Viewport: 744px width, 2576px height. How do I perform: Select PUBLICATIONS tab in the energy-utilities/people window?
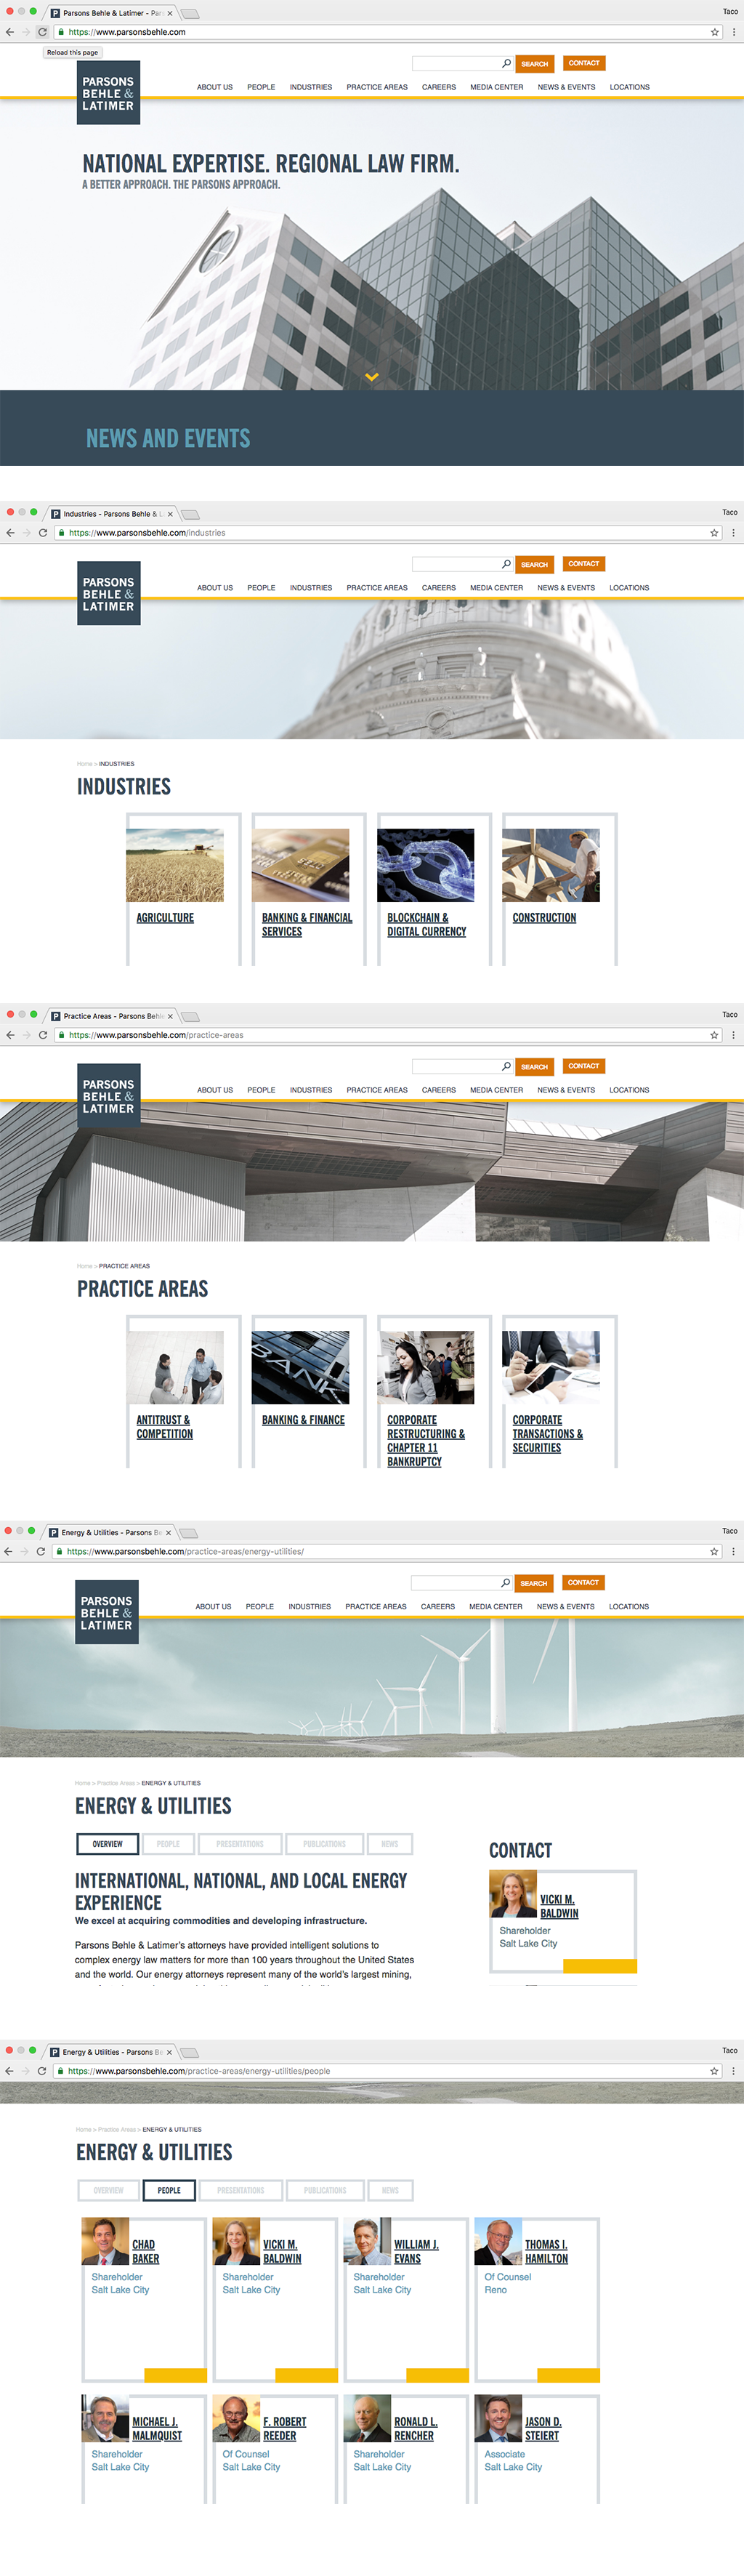coord(325,2191)
